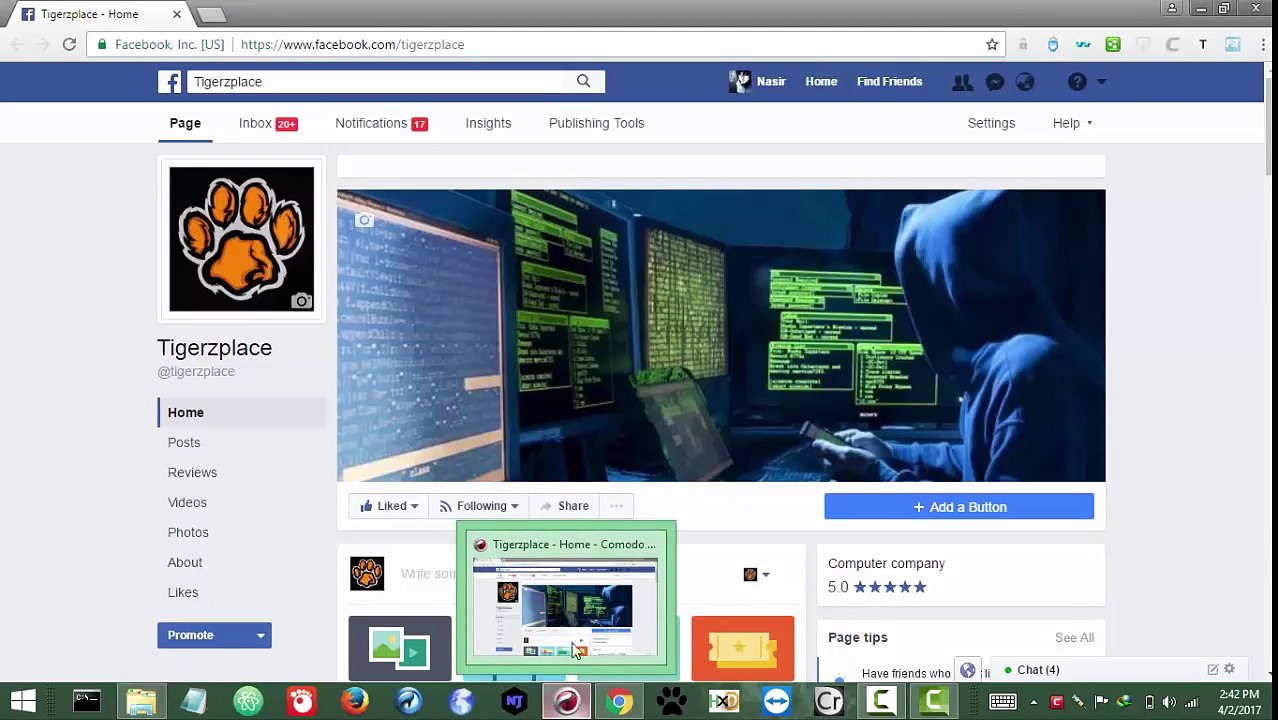Click the photo/video post option tile
Image resolution: width=1278 pixels, height=720 pixels.
pos(400,648)
